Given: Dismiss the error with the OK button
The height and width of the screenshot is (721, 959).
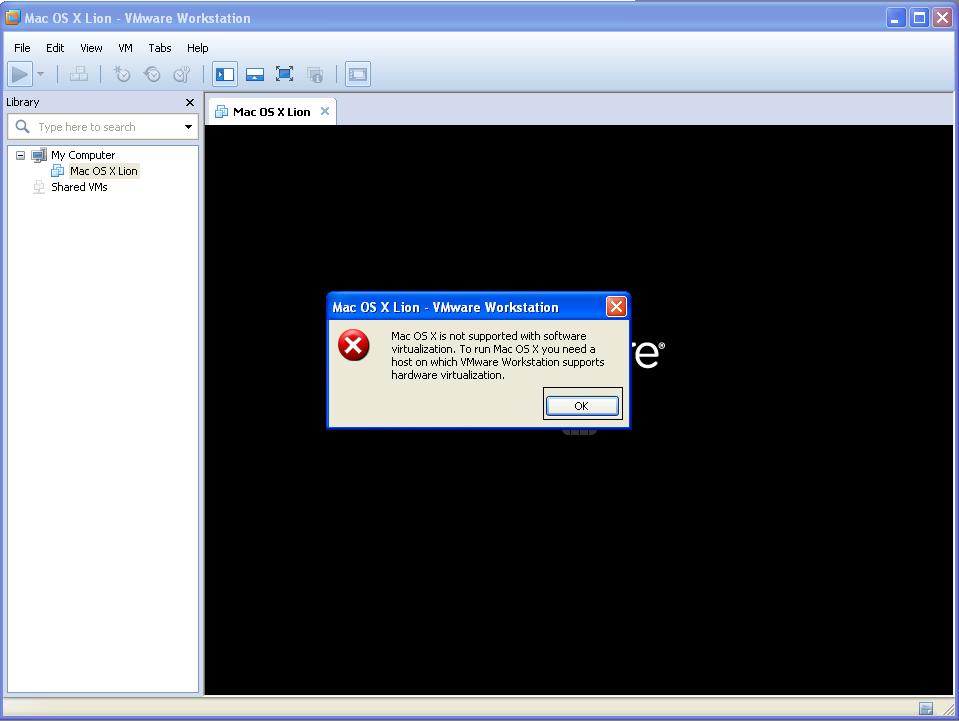Looking at the screenshot, I should coord(582,405).
